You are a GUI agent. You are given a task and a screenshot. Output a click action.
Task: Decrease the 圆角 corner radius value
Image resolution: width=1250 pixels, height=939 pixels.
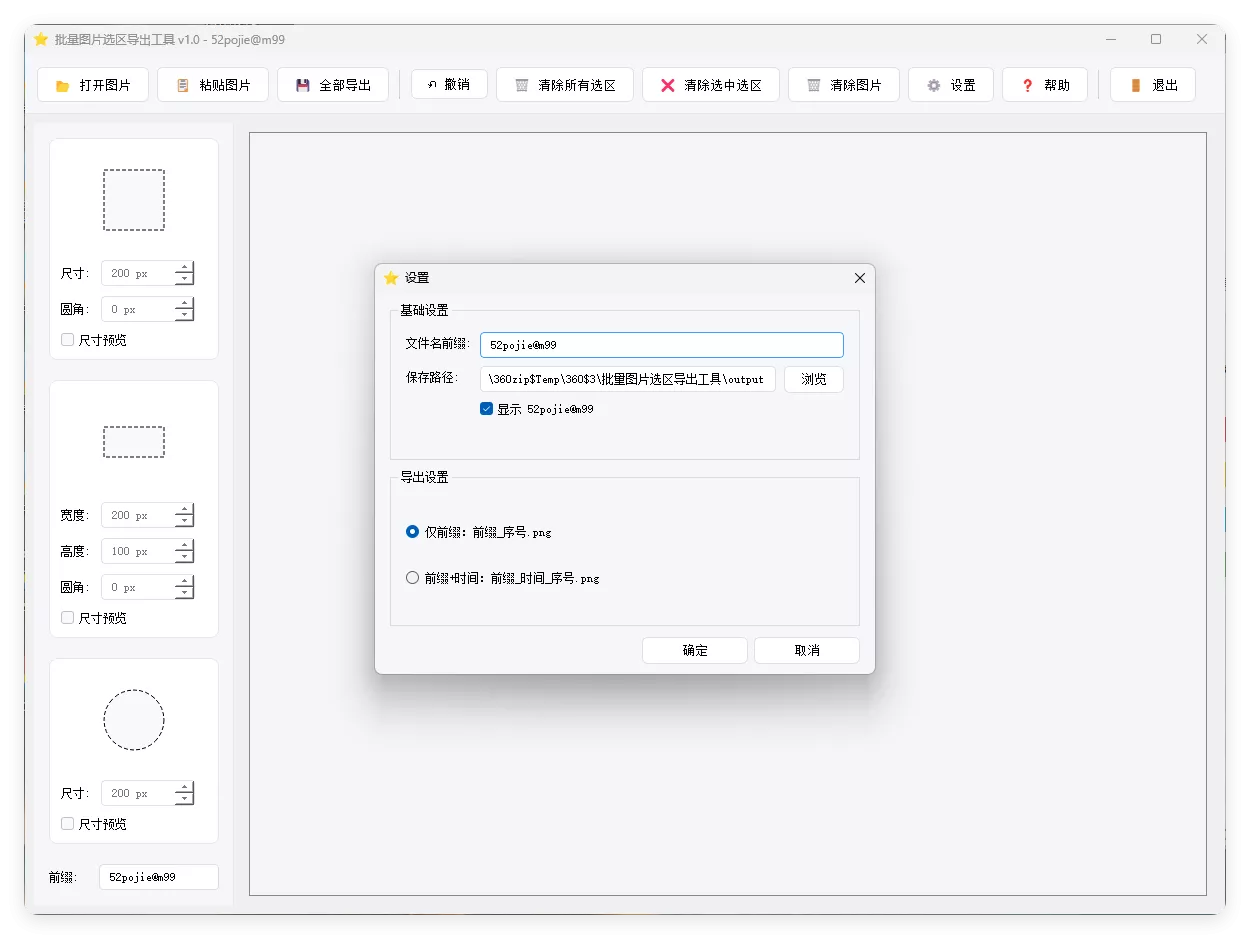coord(184,314)
